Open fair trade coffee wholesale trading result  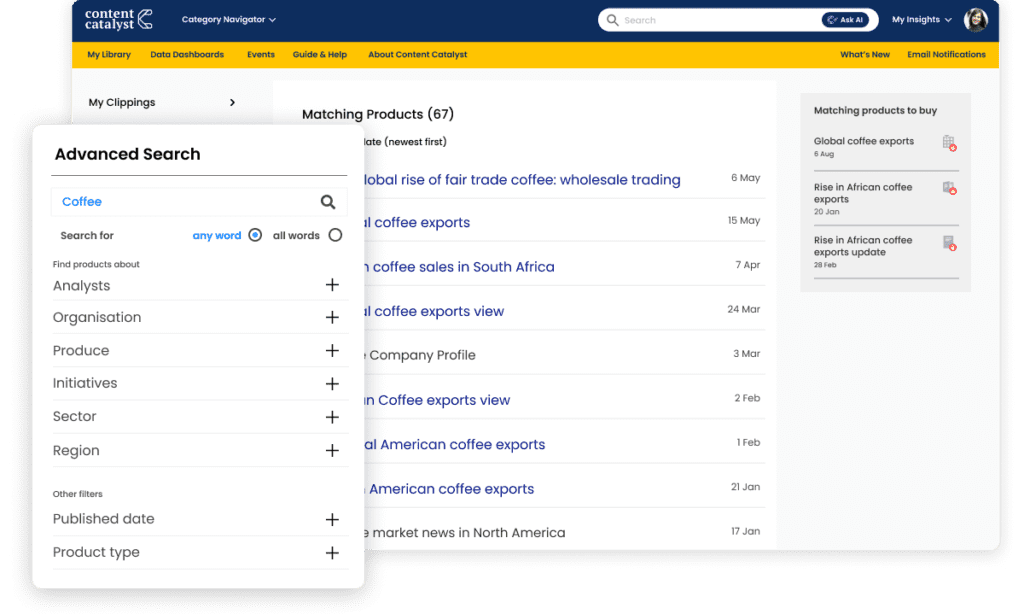(x=522, y=180)
